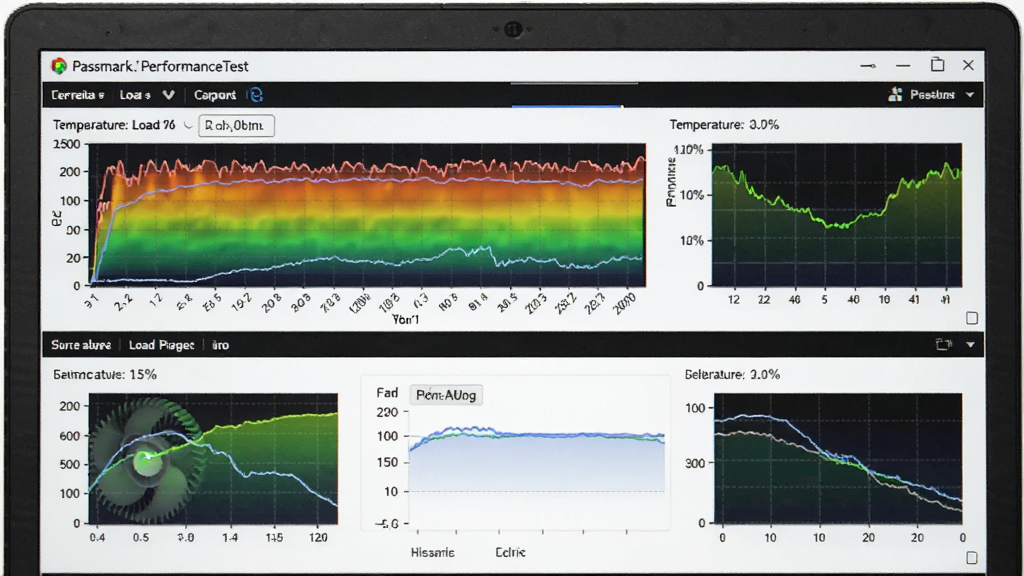Screen dimensions: 1024x576
Task: Click the user icon beside Pestuns
Action: pos(895,95)
